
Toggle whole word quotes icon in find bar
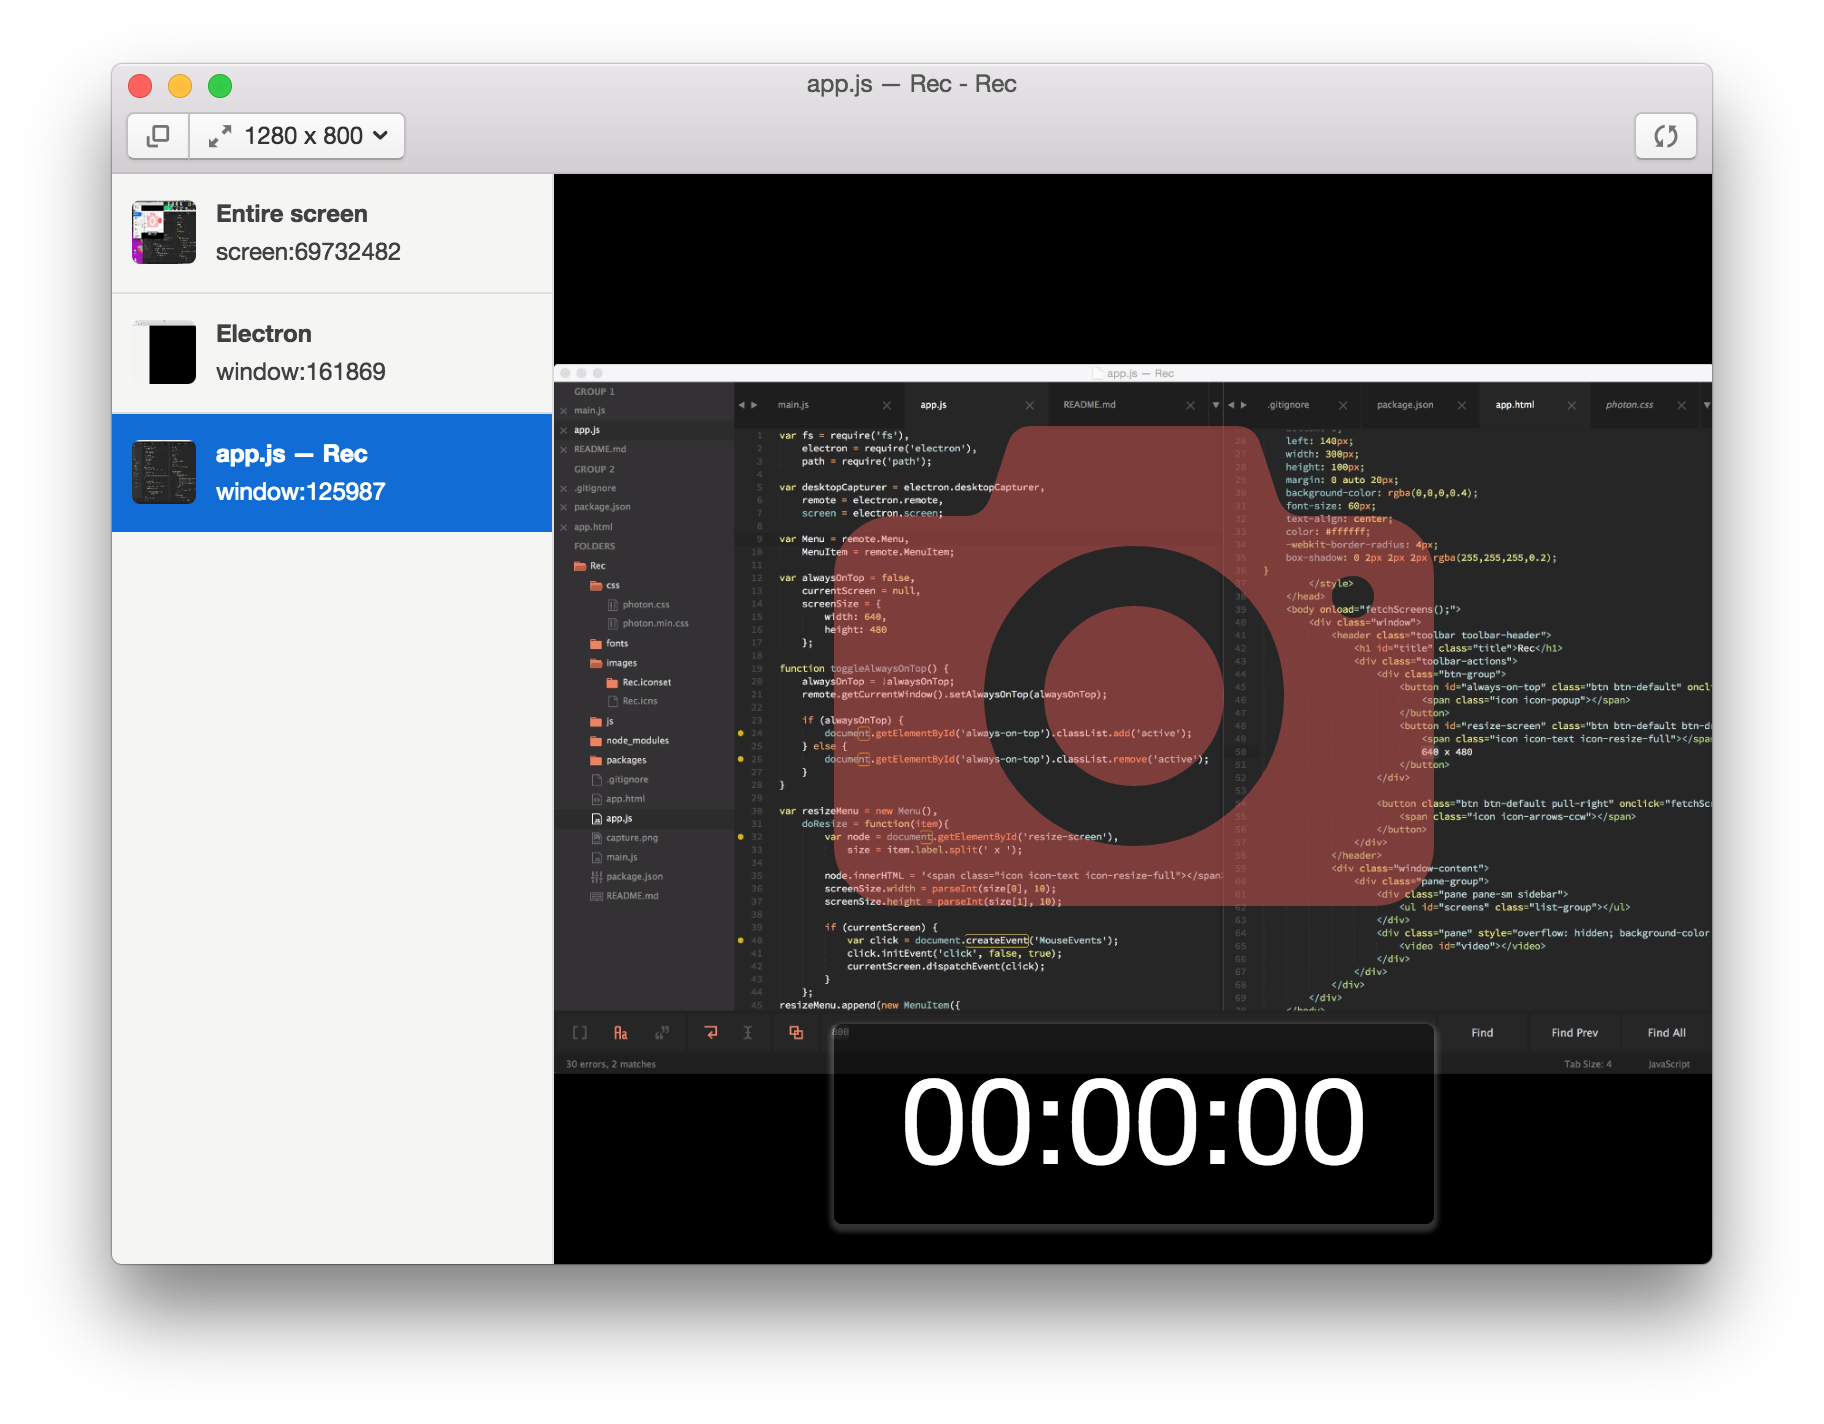click(x=662, y=1033)
